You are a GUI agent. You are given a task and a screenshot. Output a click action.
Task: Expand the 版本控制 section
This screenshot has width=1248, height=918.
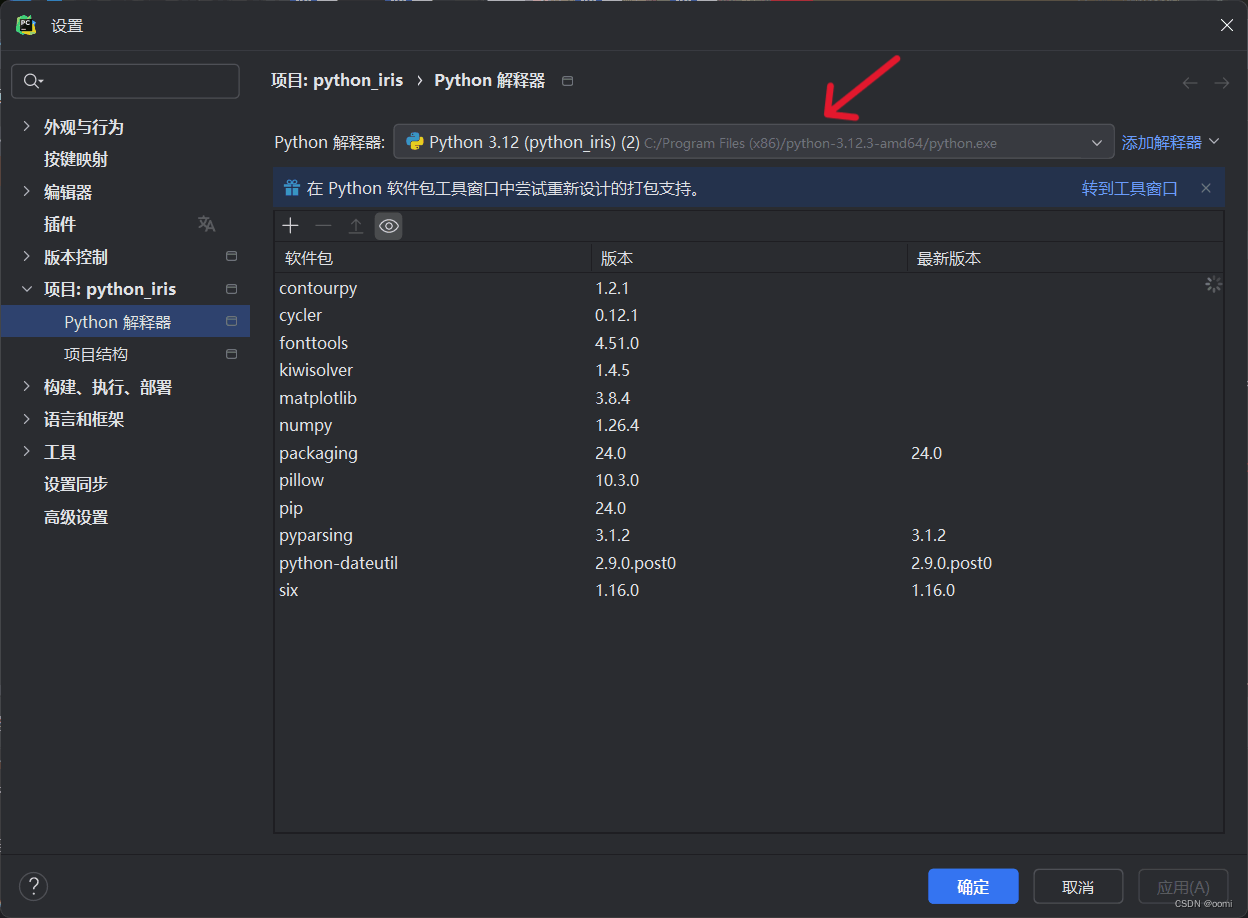click(x=27, y=257)
